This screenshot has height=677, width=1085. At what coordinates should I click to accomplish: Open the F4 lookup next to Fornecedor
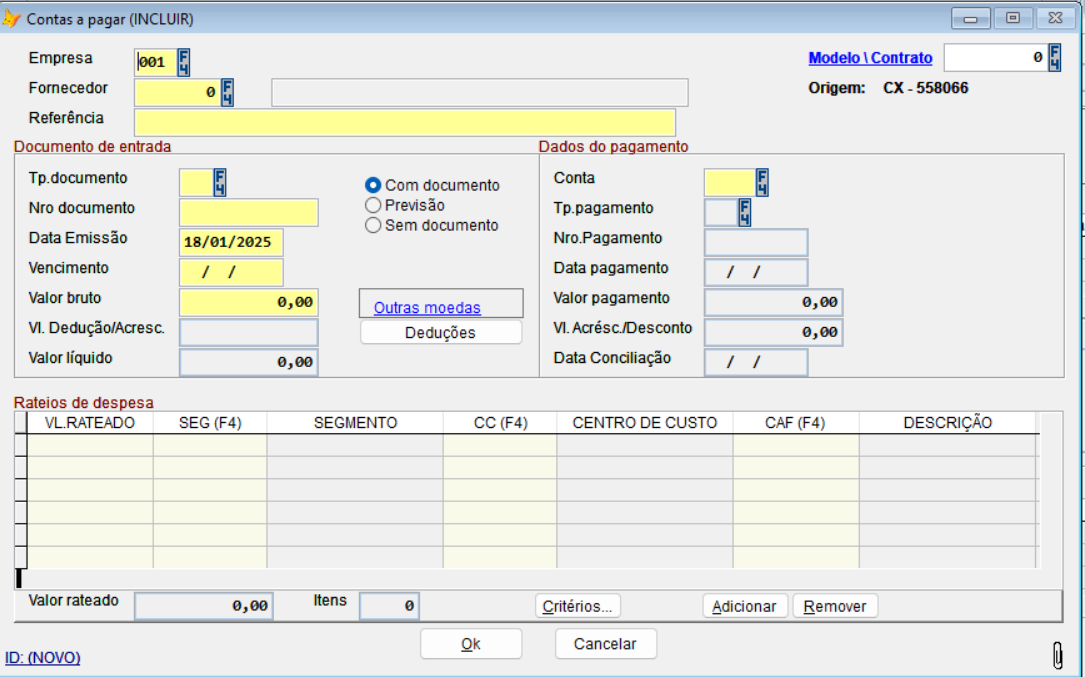(227, 93)
